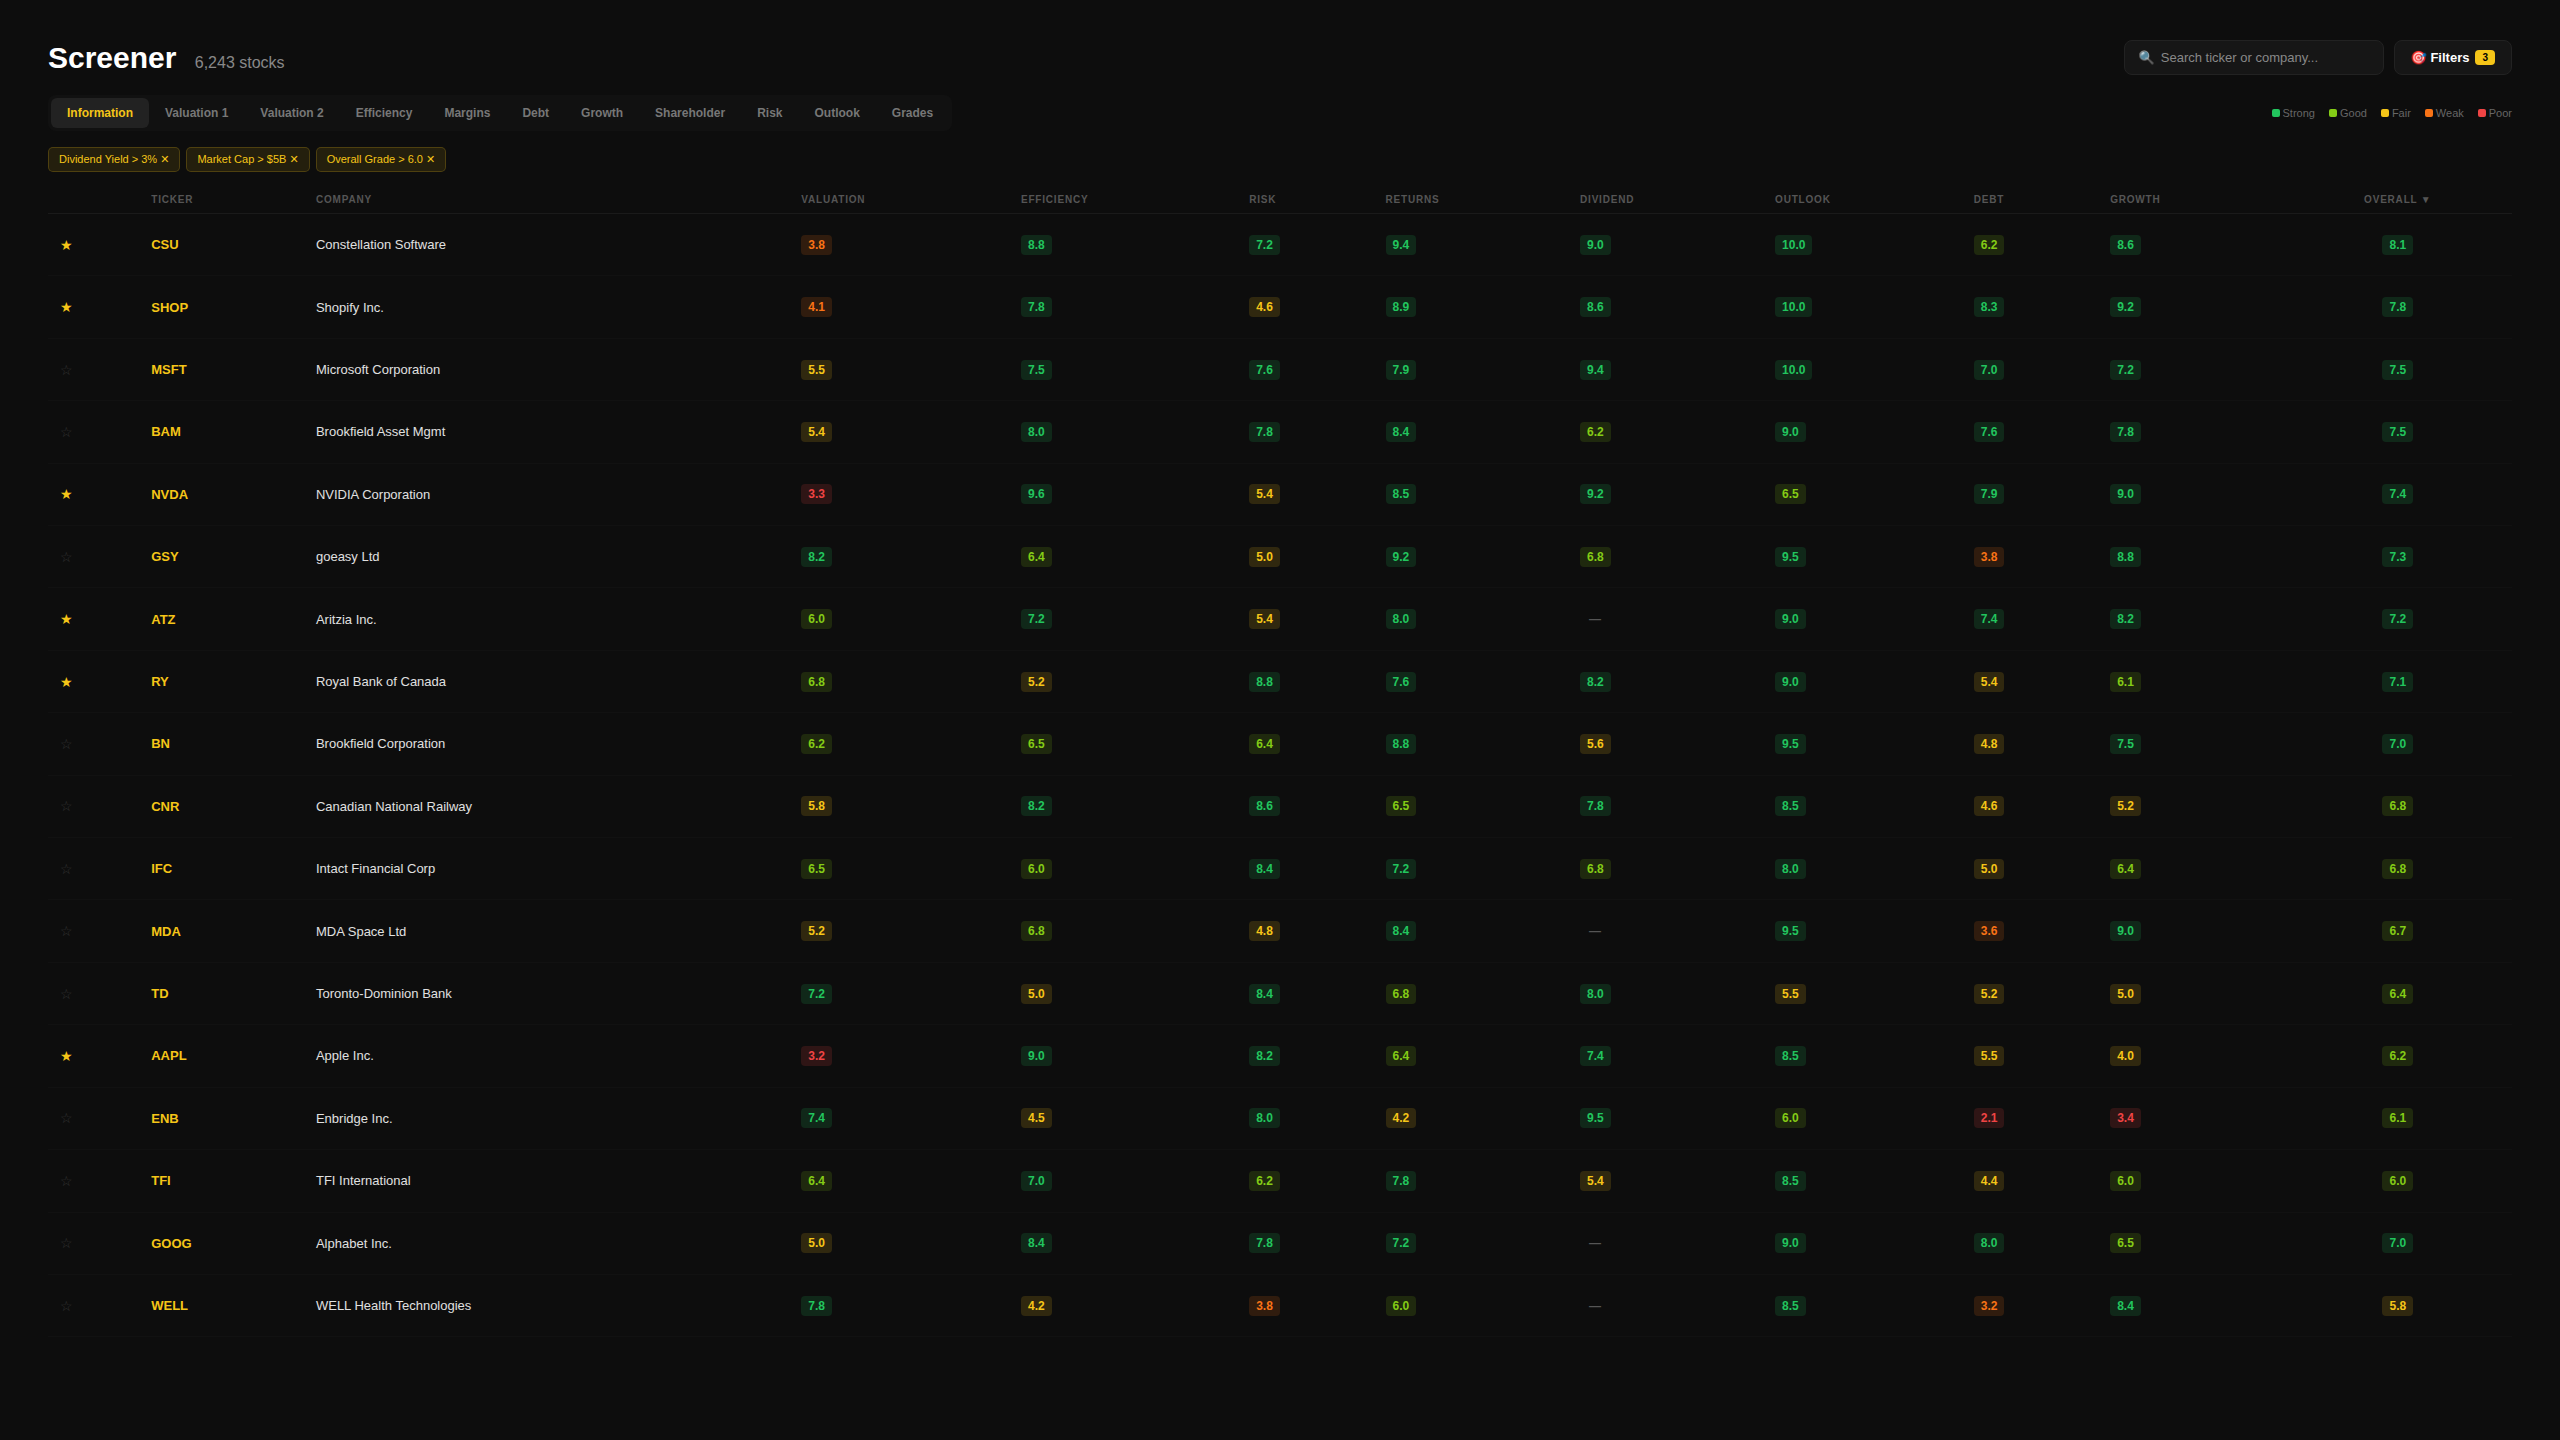The image size is (2560, 1440).
Task: Remove the Market Cap > $5B chip
Action: click(x=294, y=159)
